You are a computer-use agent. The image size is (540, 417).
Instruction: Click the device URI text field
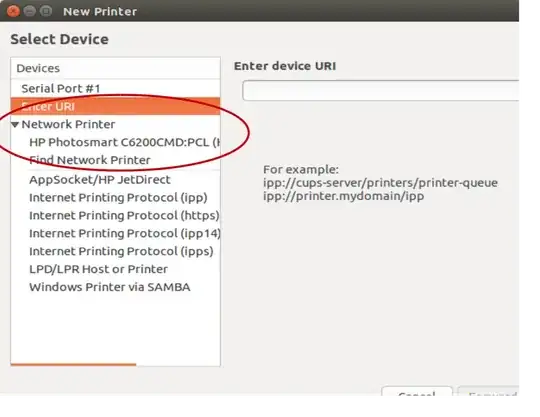tap(381, 91)
